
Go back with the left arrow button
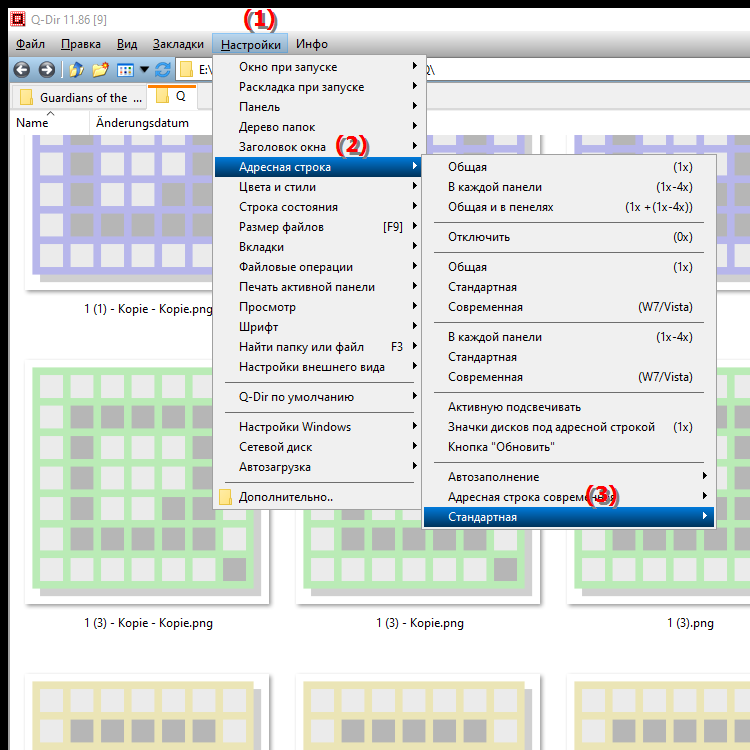(22, 70)
